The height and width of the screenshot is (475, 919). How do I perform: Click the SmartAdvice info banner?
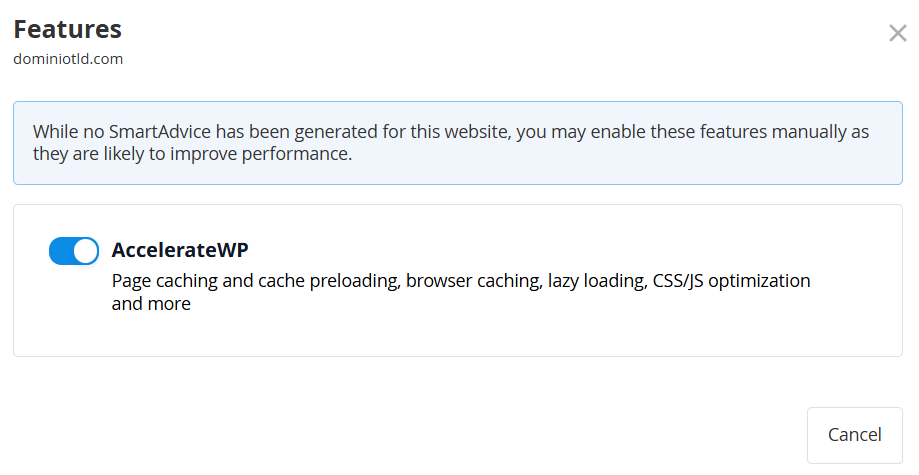(x=458, y=143)
